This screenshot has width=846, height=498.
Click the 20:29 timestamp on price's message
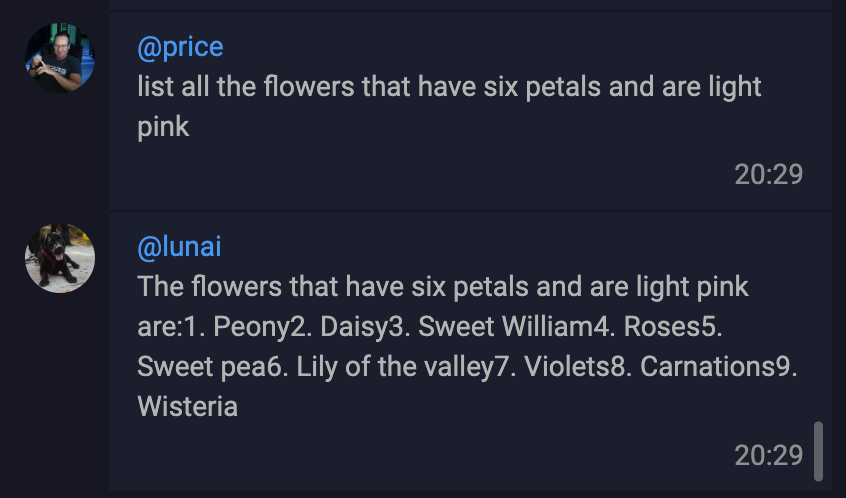(768, 174)
